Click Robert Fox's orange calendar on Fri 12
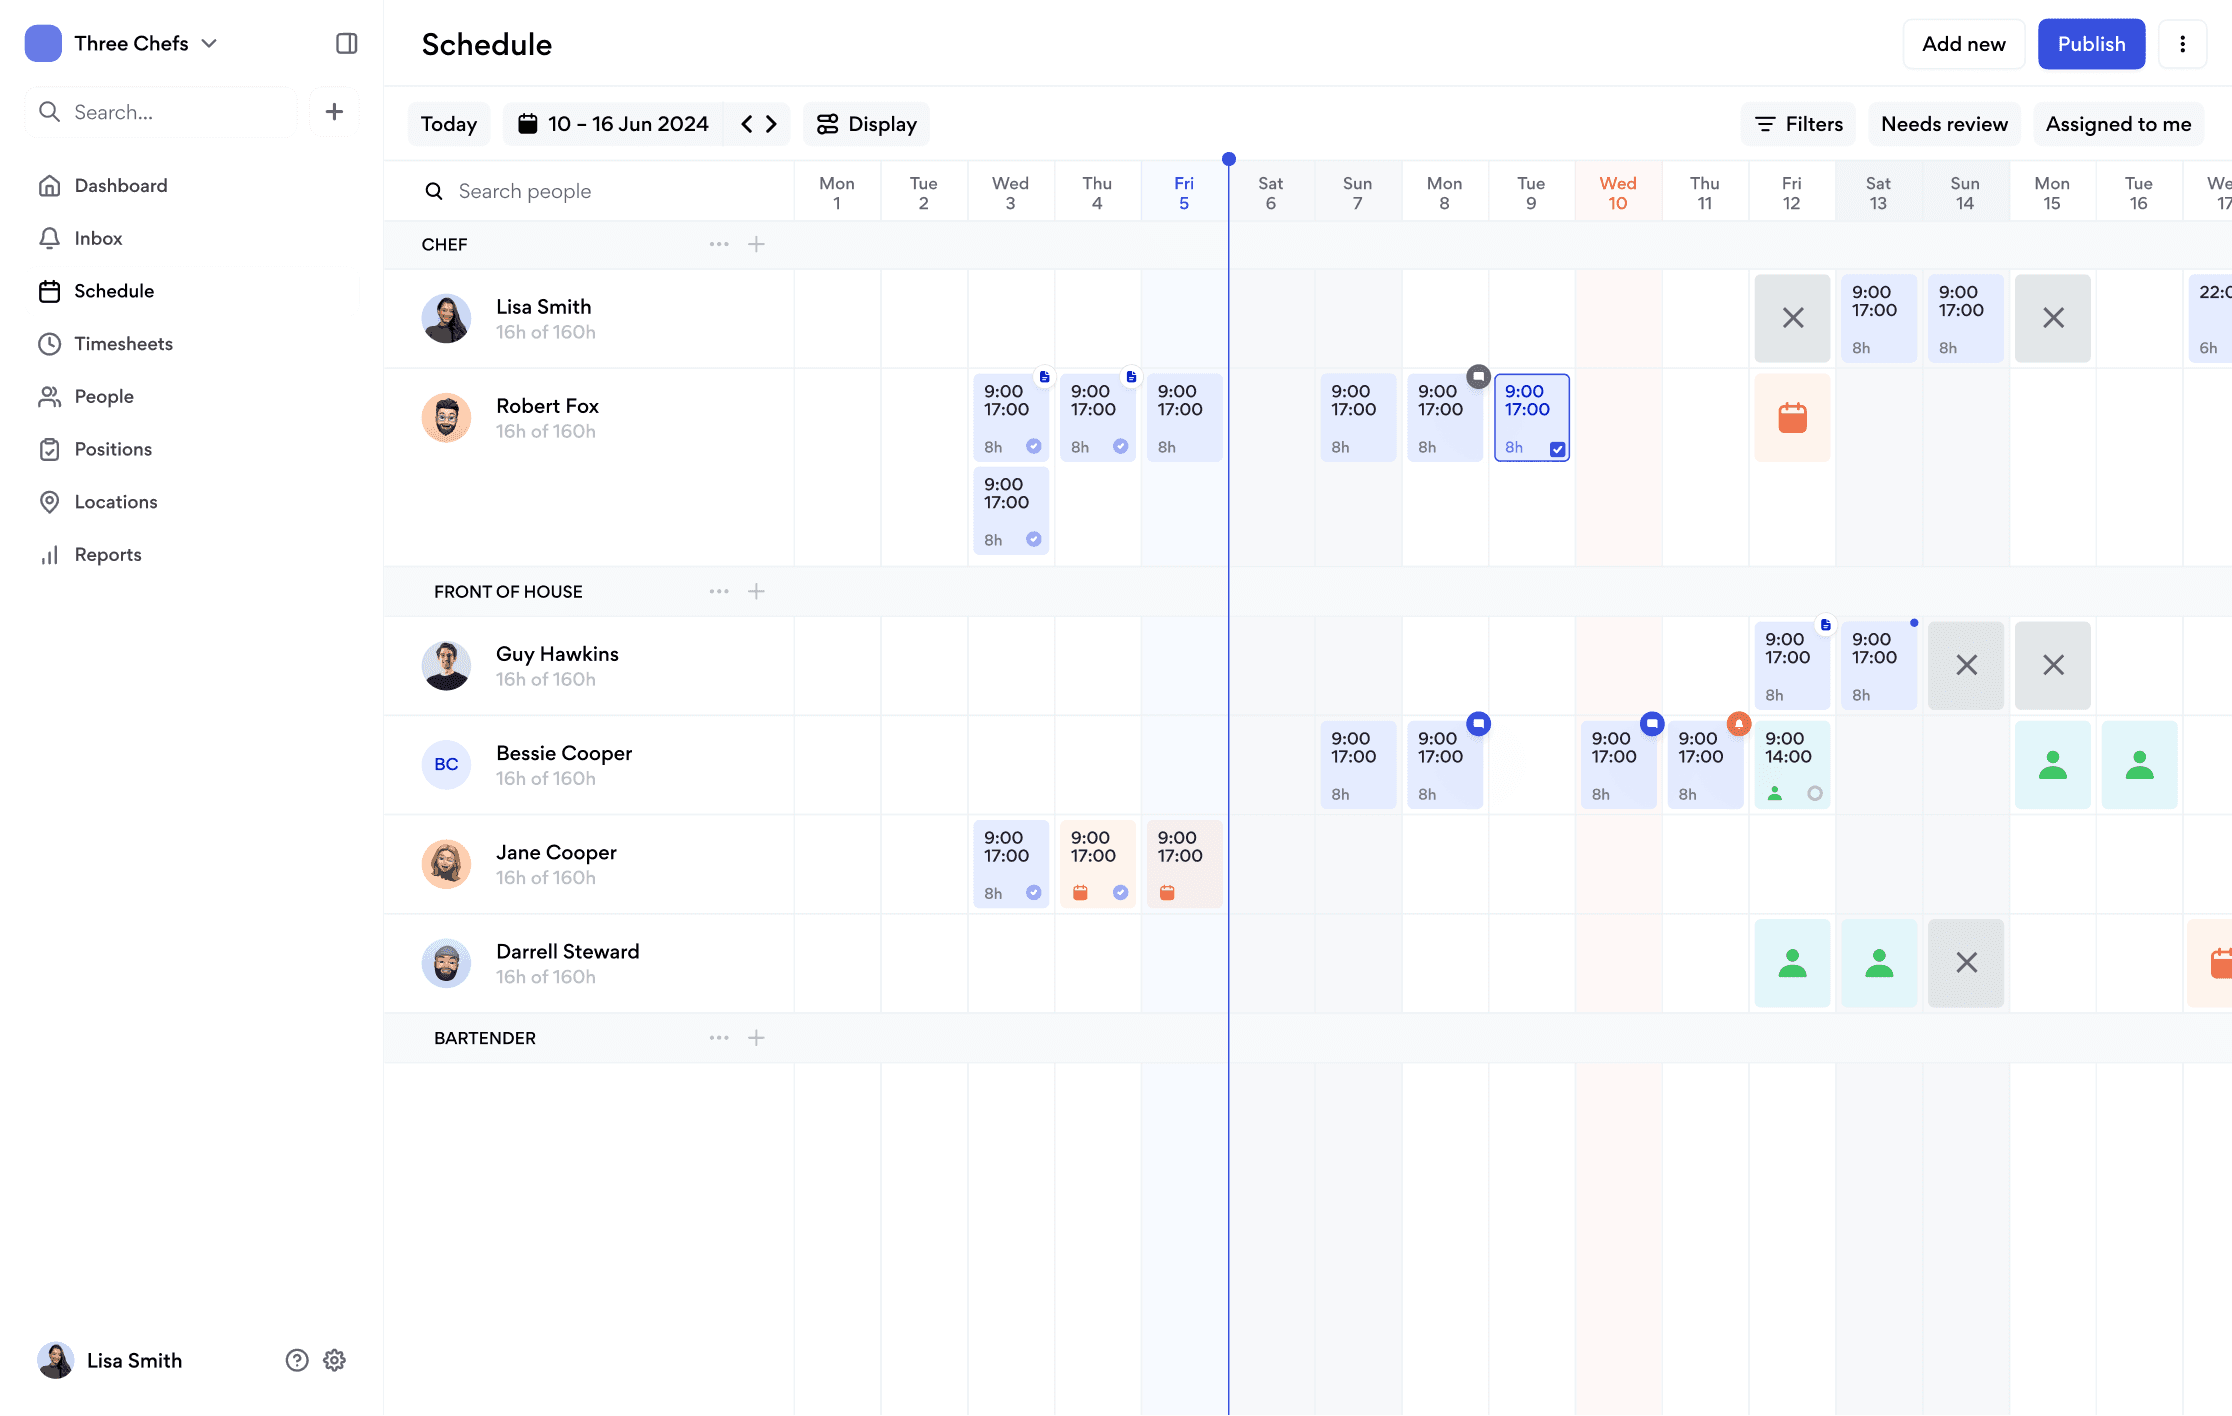2232x1416 pixels. (x=1792, y=418)
